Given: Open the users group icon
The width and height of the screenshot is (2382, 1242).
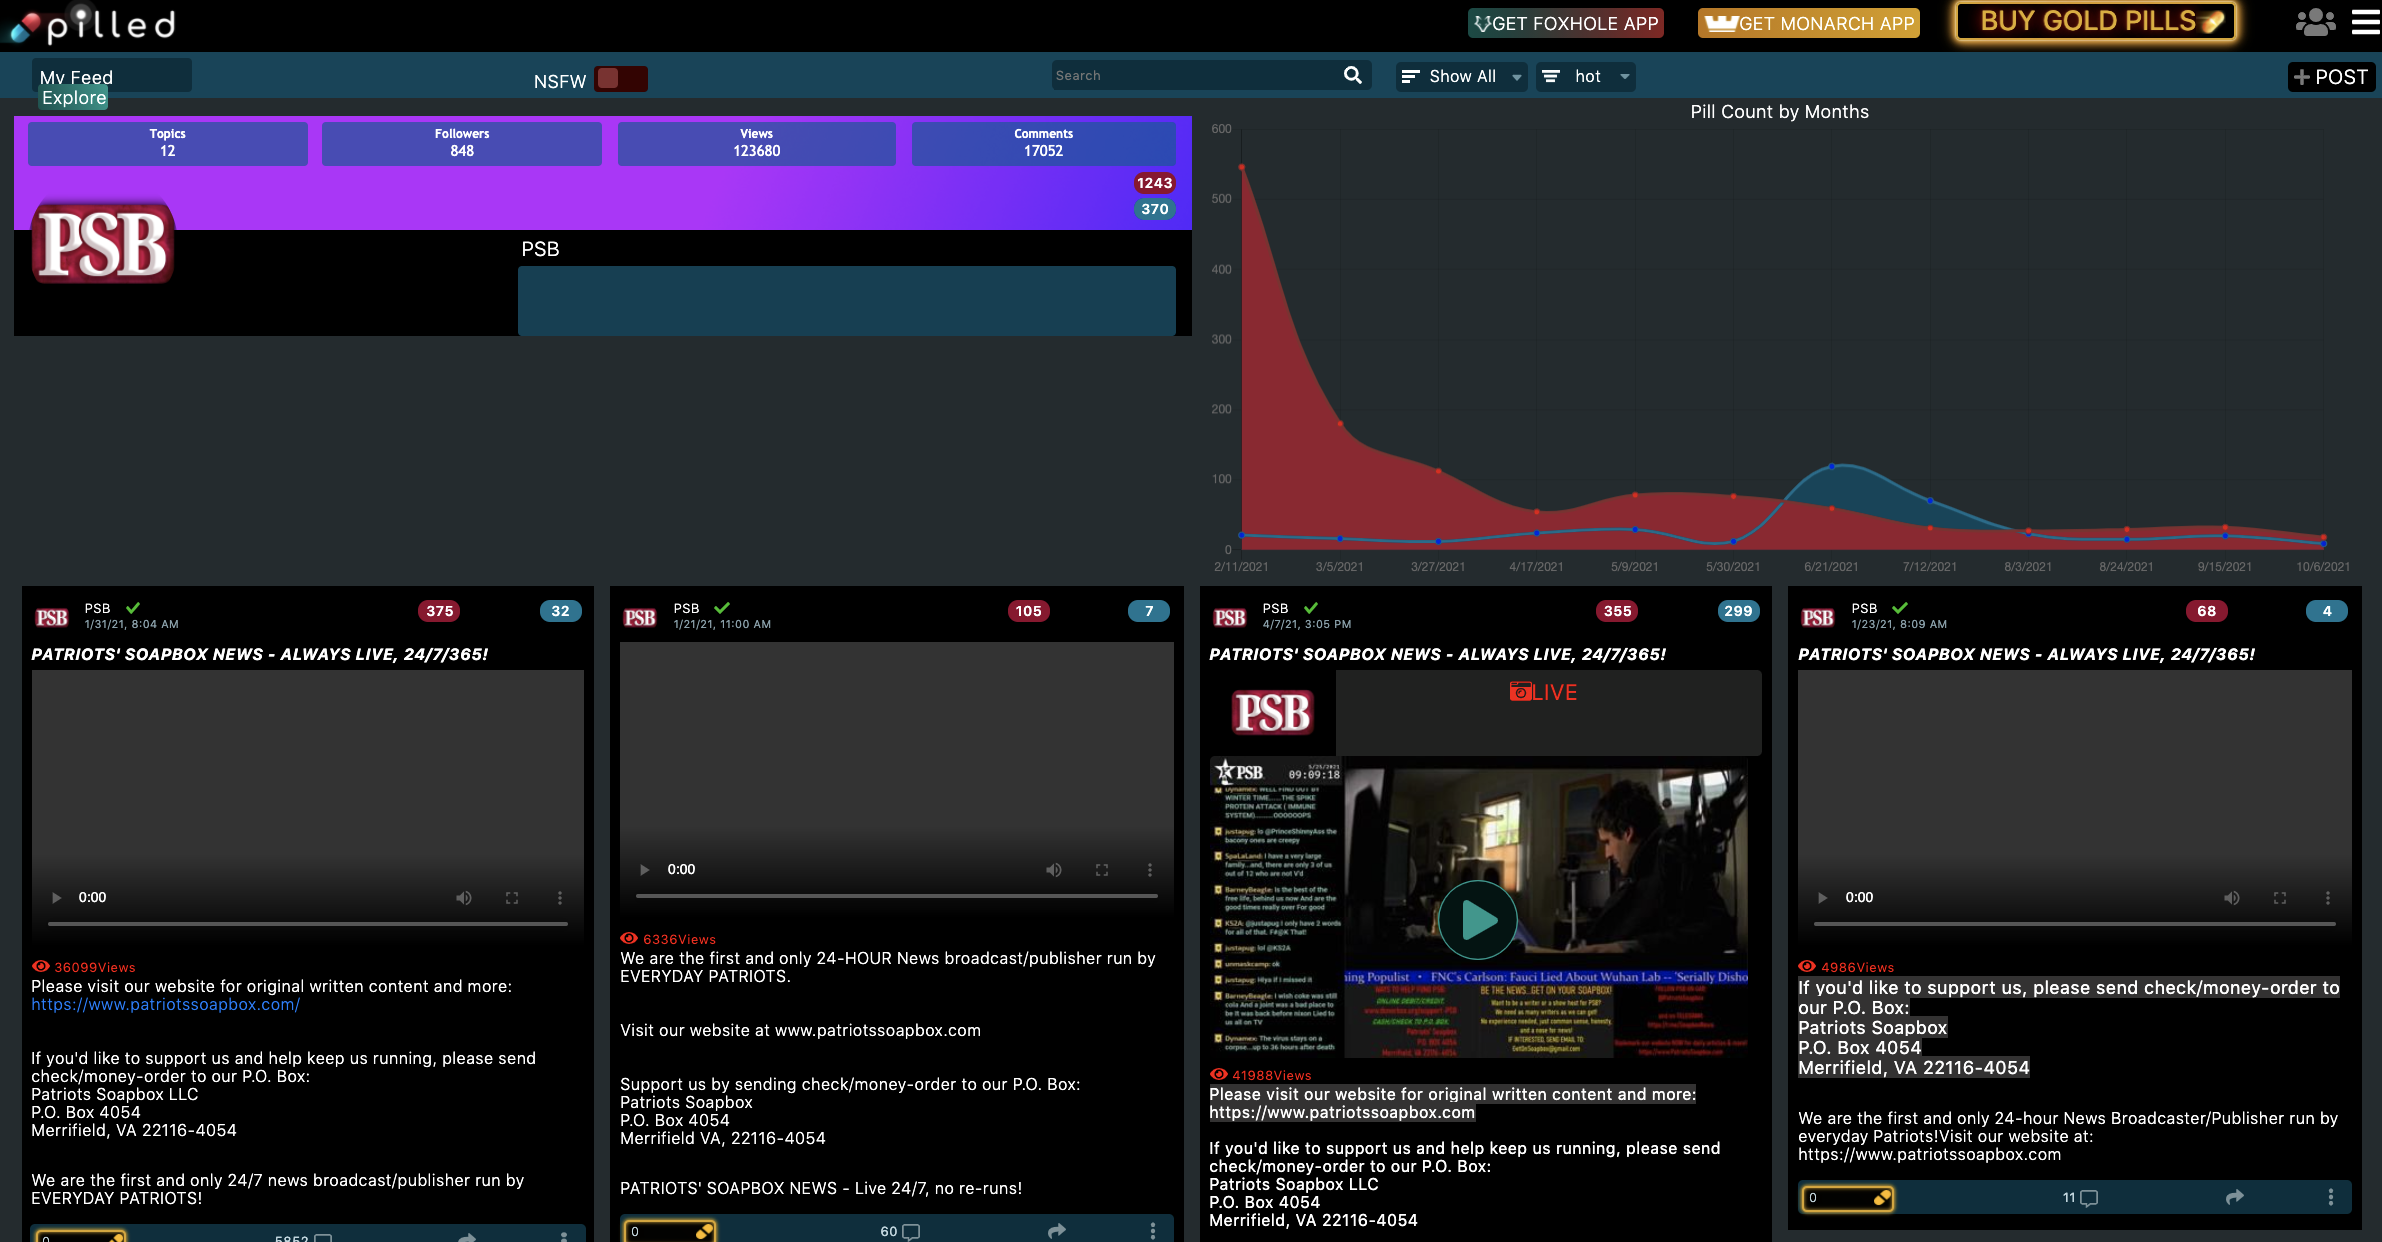Looking at the screenshot, I should (2315, 22).
